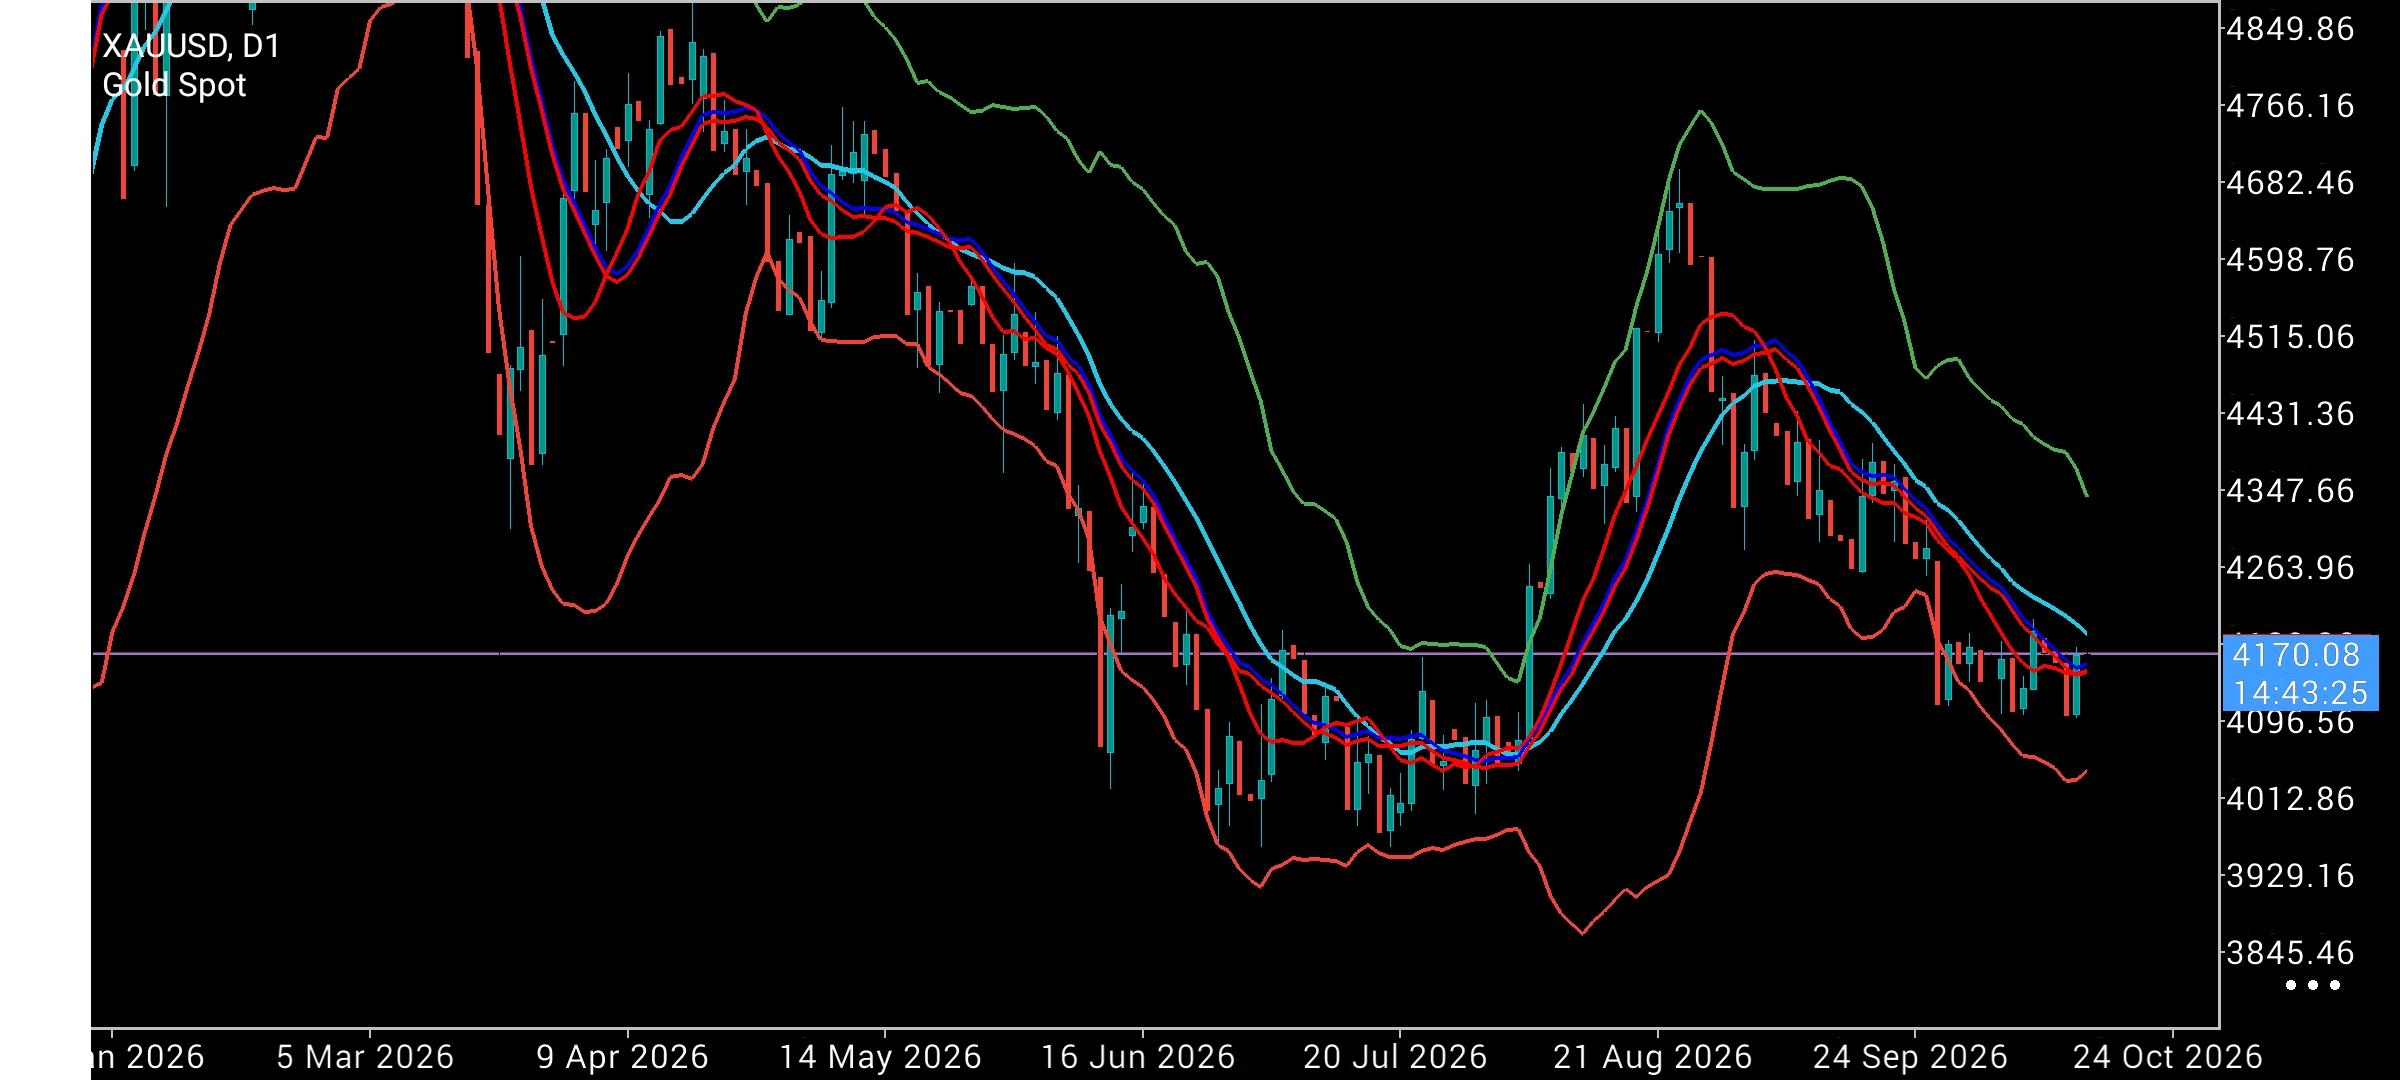
Task: Click the 4849.86 price axis label
Action: (x=2290, y=29)
